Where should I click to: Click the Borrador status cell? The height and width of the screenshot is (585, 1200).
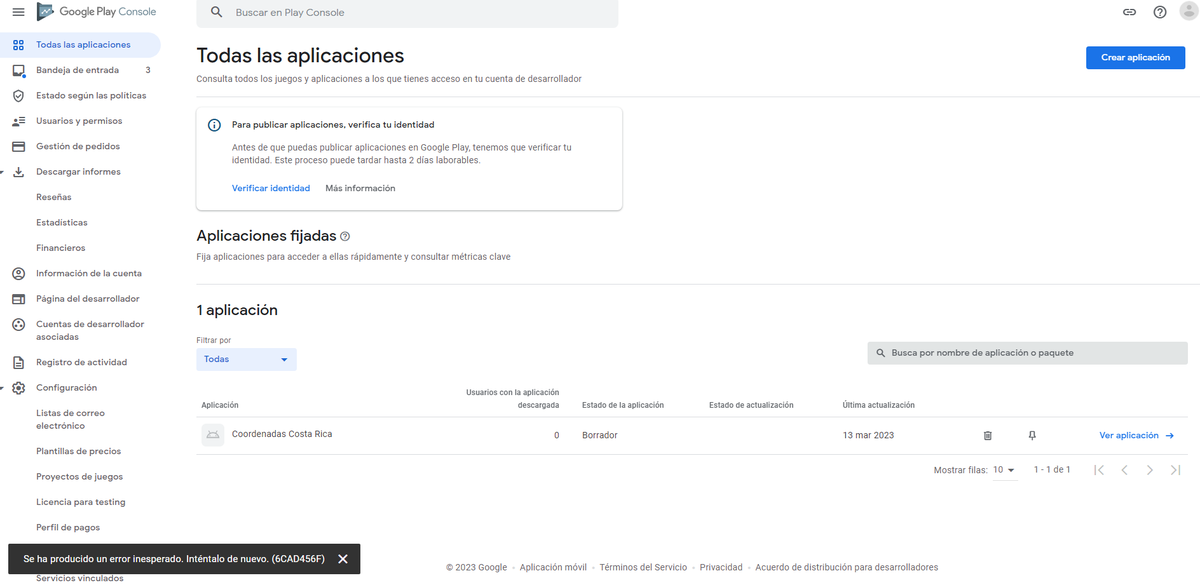click(x=600, y=436)
